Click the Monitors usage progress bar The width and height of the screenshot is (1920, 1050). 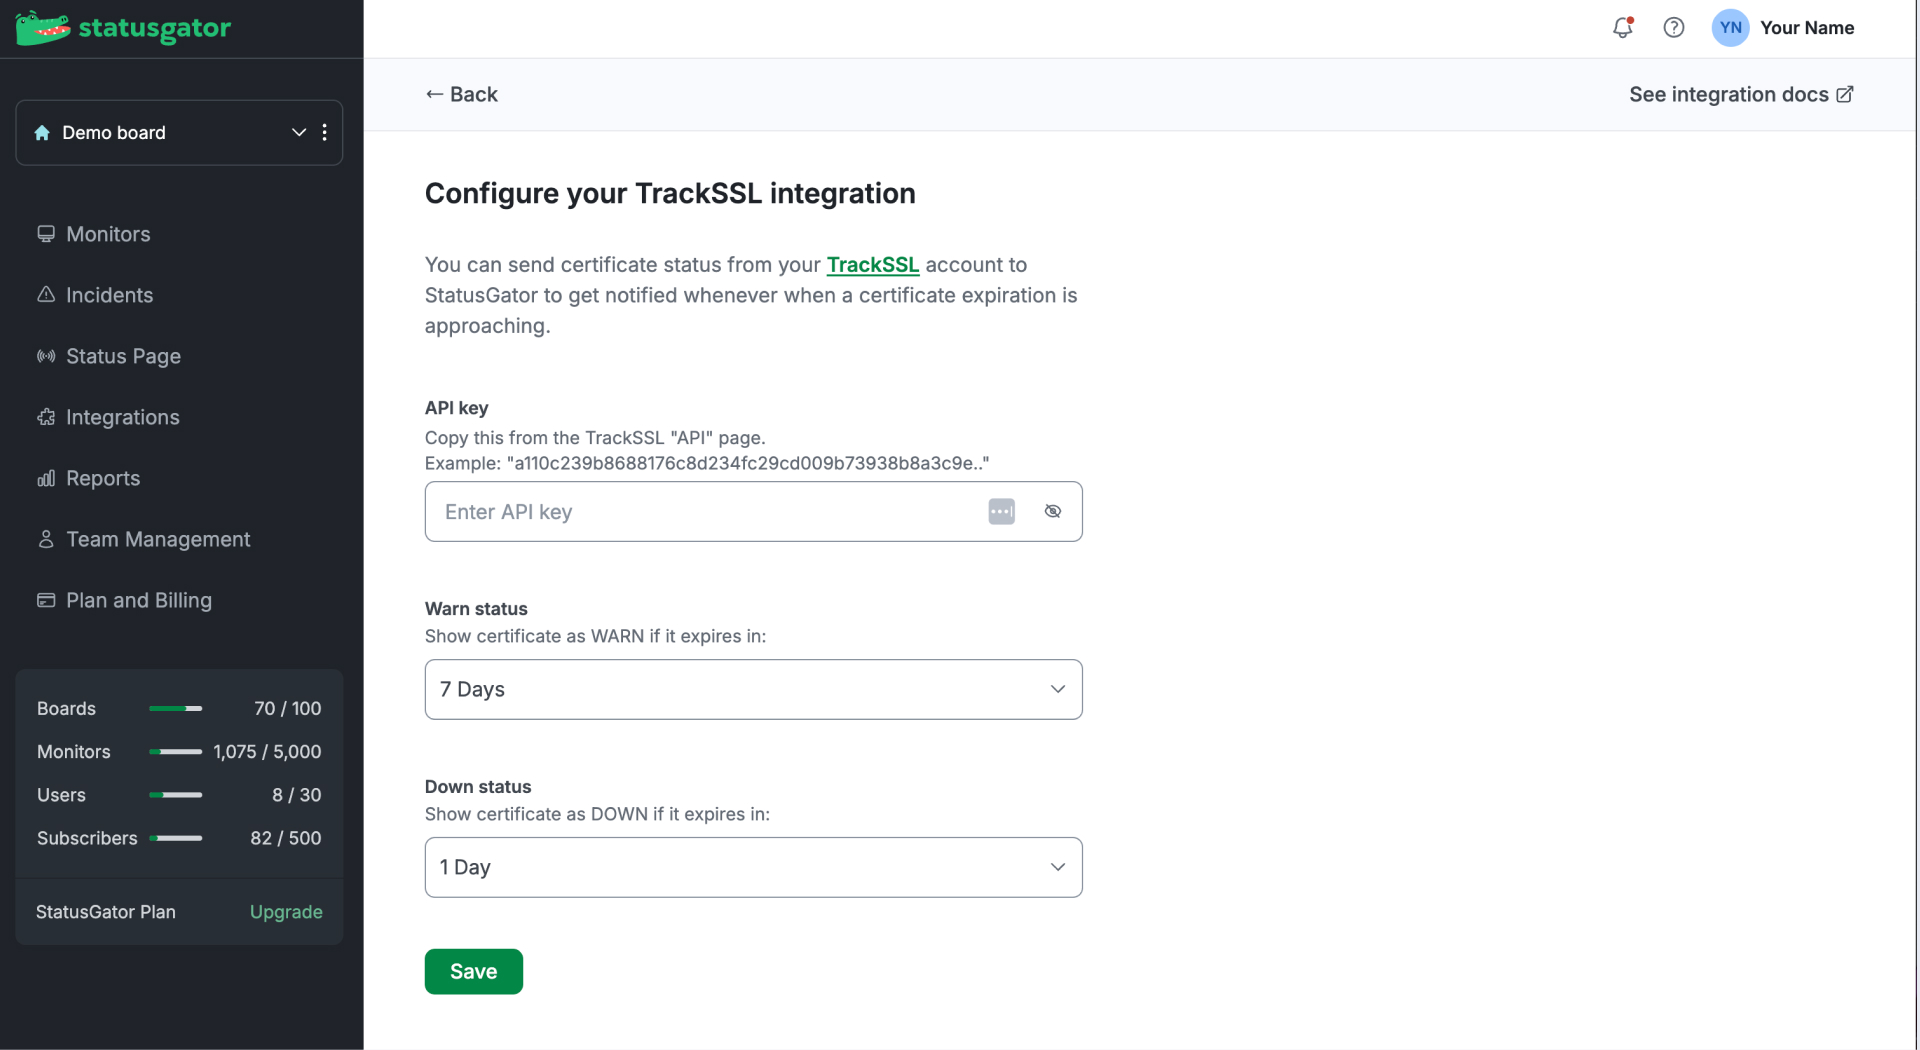tap(175, 752)
